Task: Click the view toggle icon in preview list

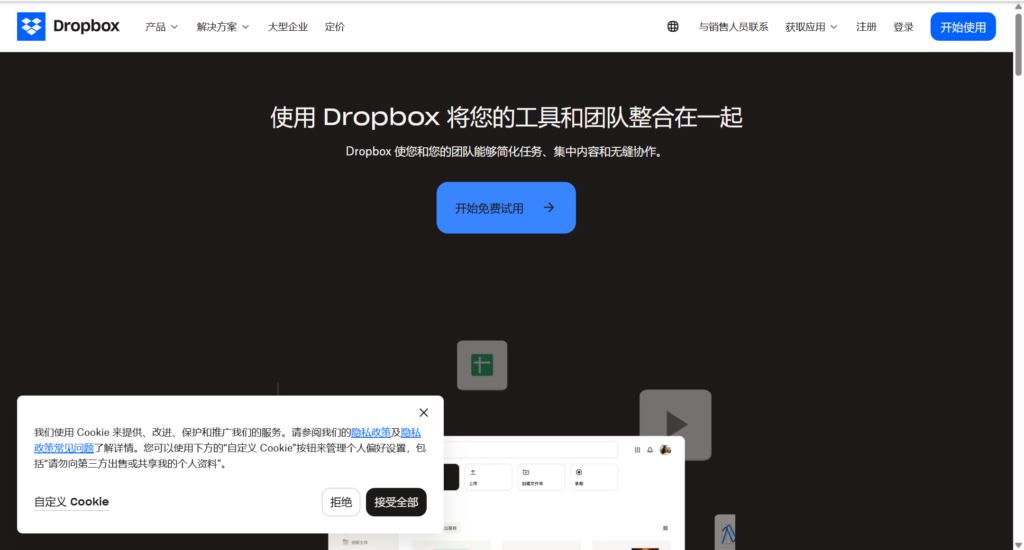Action: (665, 528)
